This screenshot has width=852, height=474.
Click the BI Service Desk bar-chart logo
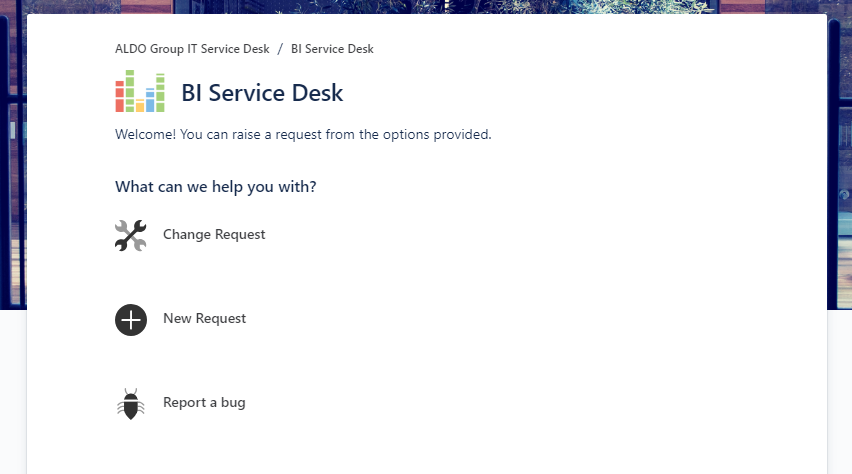(x=140, y=91)
